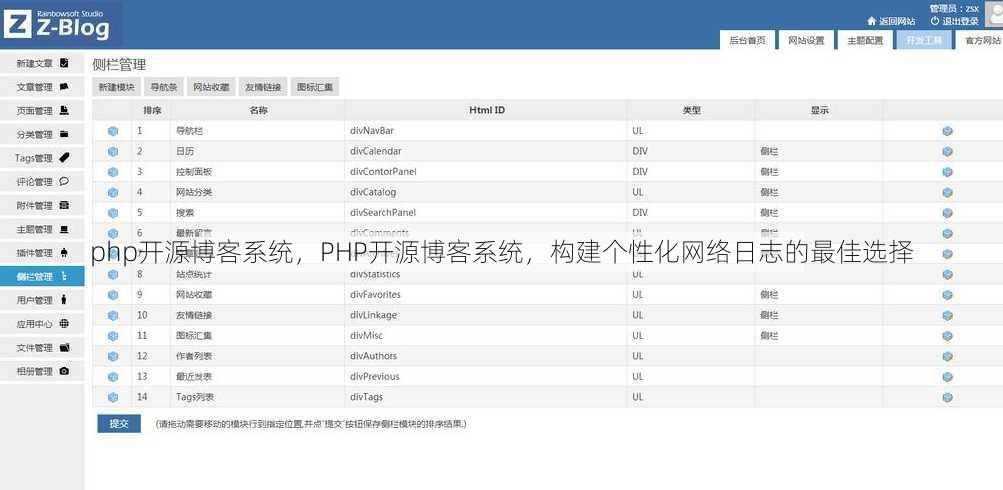This screenshot has width=1003, height=490.
Task: Click the 新建模块 button
Action: click(x=116, y=88)
